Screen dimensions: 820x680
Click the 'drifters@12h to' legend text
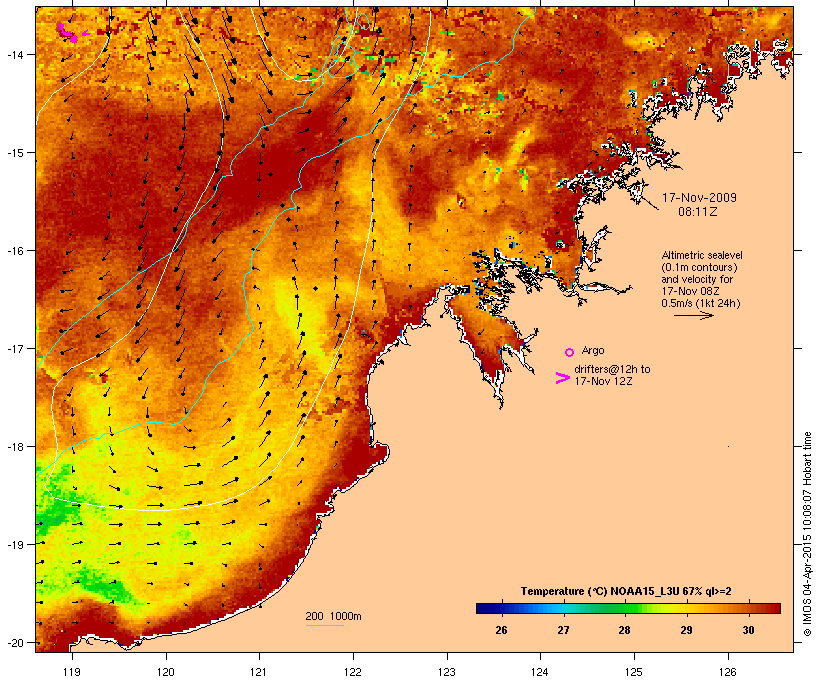tap(612, 369)
